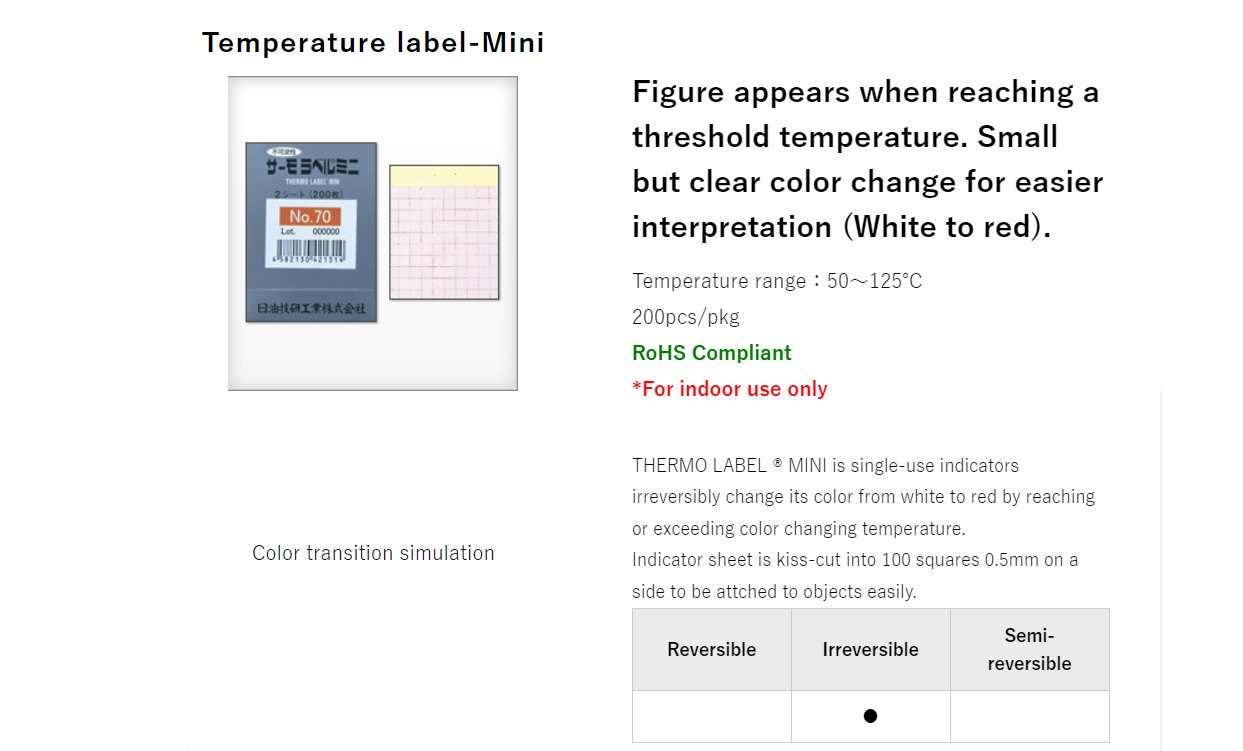Click the empty cell under Semi-reversible

pos(1029,716)
